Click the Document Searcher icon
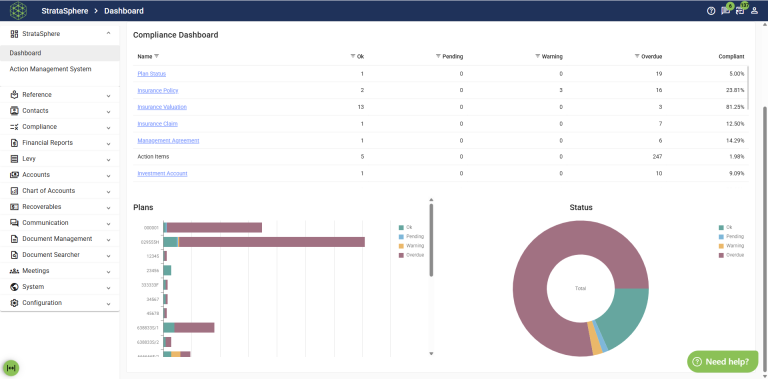The width and height of the screenshot is (768, 379). 14,255
